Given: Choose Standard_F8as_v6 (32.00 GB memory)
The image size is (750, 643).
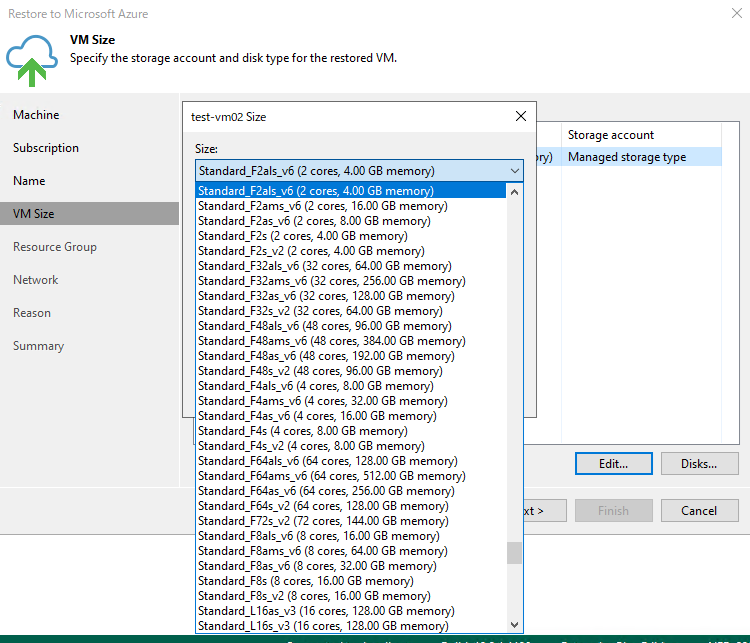Looking at the screenshot, I should click(351, 565).
